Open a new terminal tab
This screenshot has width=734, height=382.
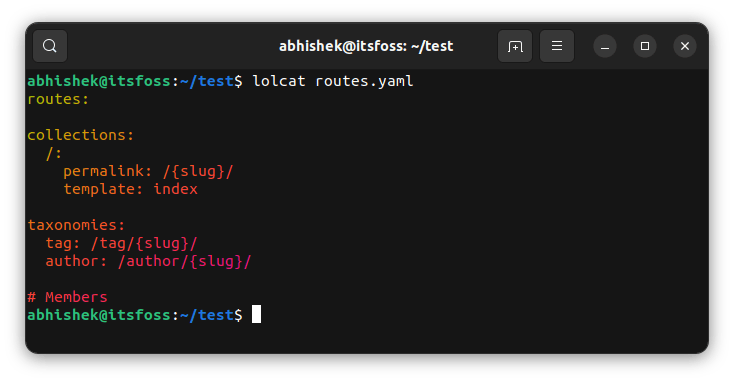click(x=515, y=46)
